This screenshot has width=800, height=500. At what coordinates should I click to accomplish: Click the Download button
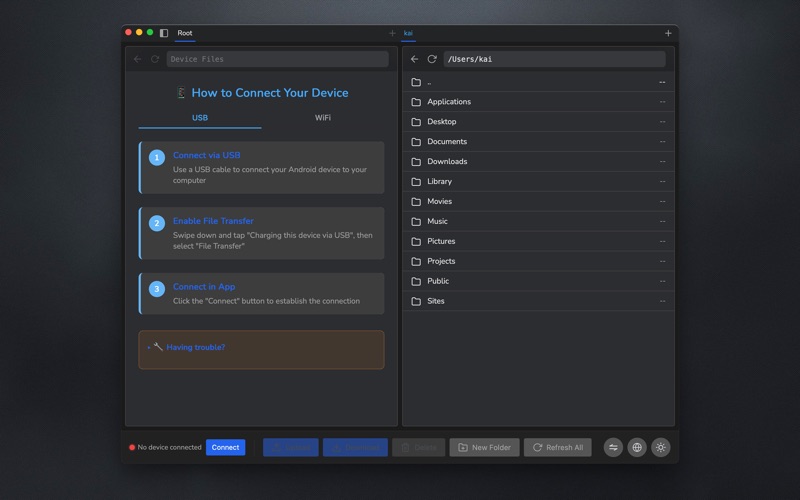coord(355,447)
